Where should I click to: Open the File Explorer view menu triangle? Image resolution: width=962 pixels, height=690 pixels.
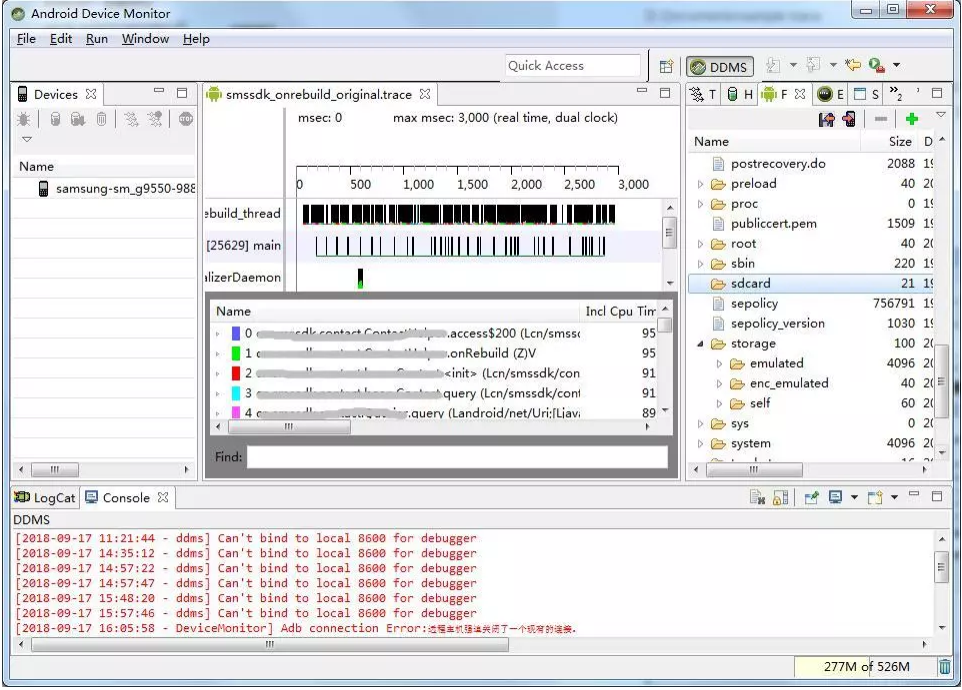[x=941, y=115]
